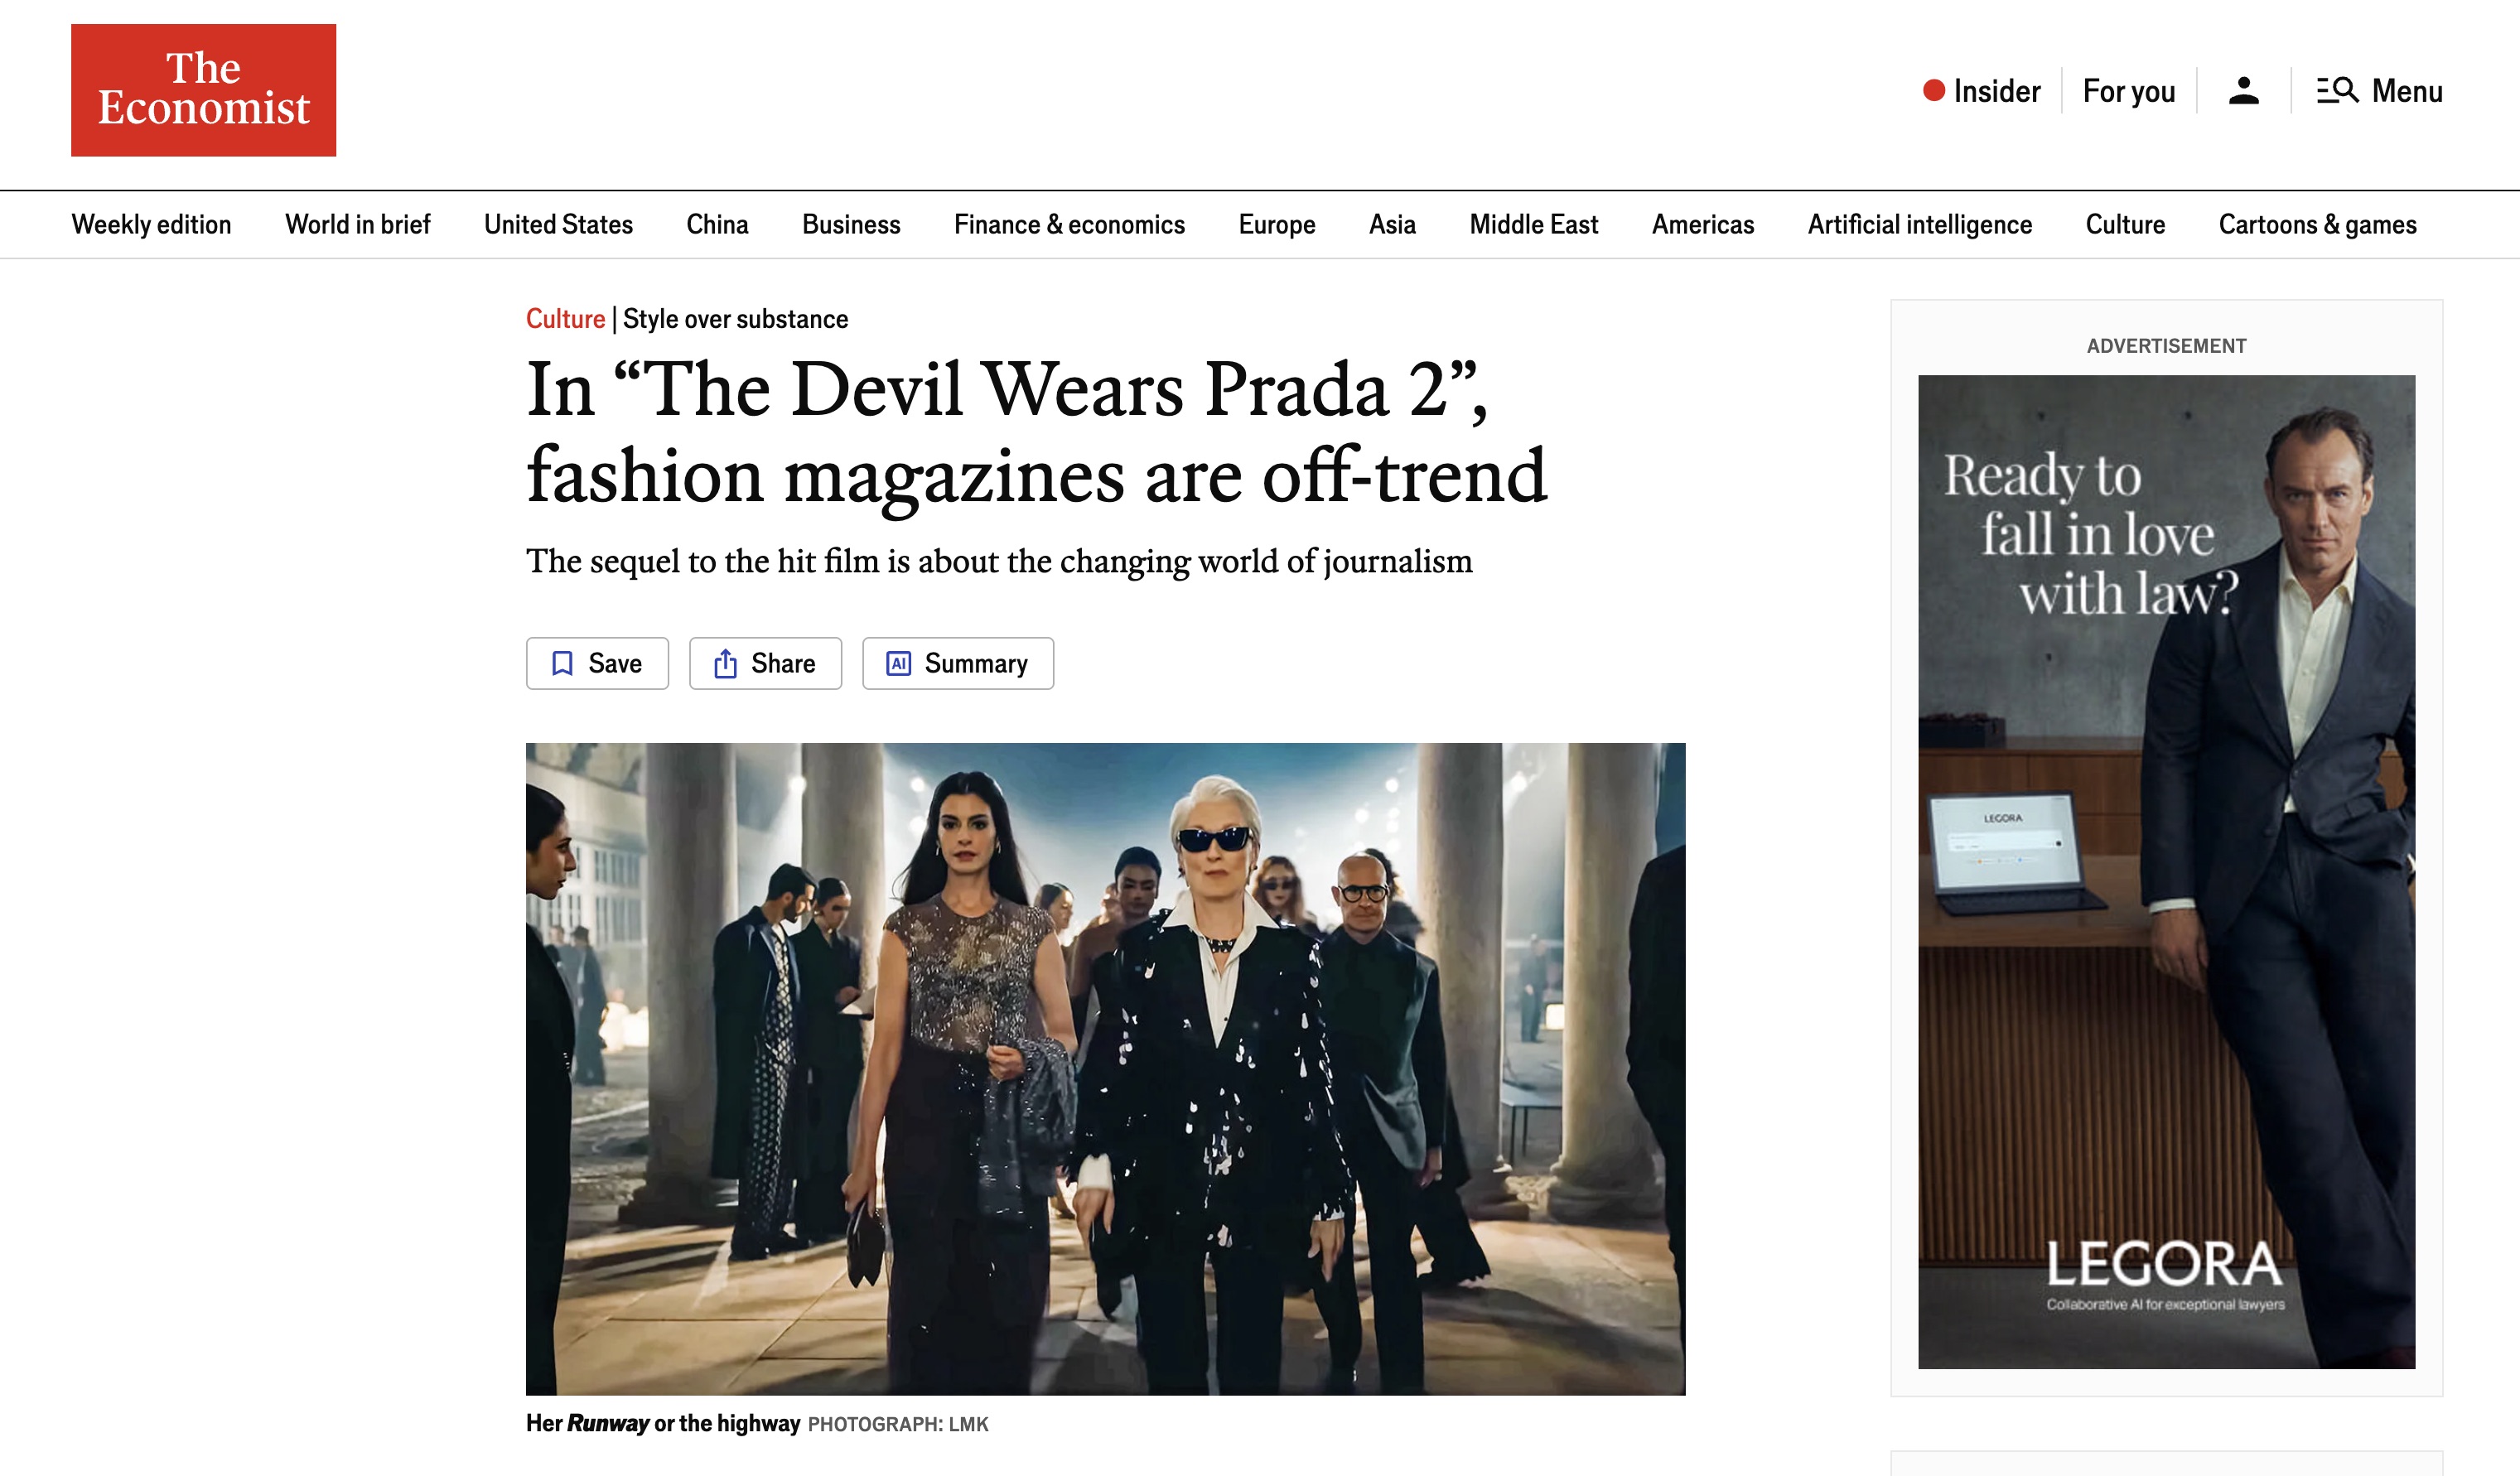Open Cartoons & games section
2520x1476 pixels.
[x=2317, y=225]
